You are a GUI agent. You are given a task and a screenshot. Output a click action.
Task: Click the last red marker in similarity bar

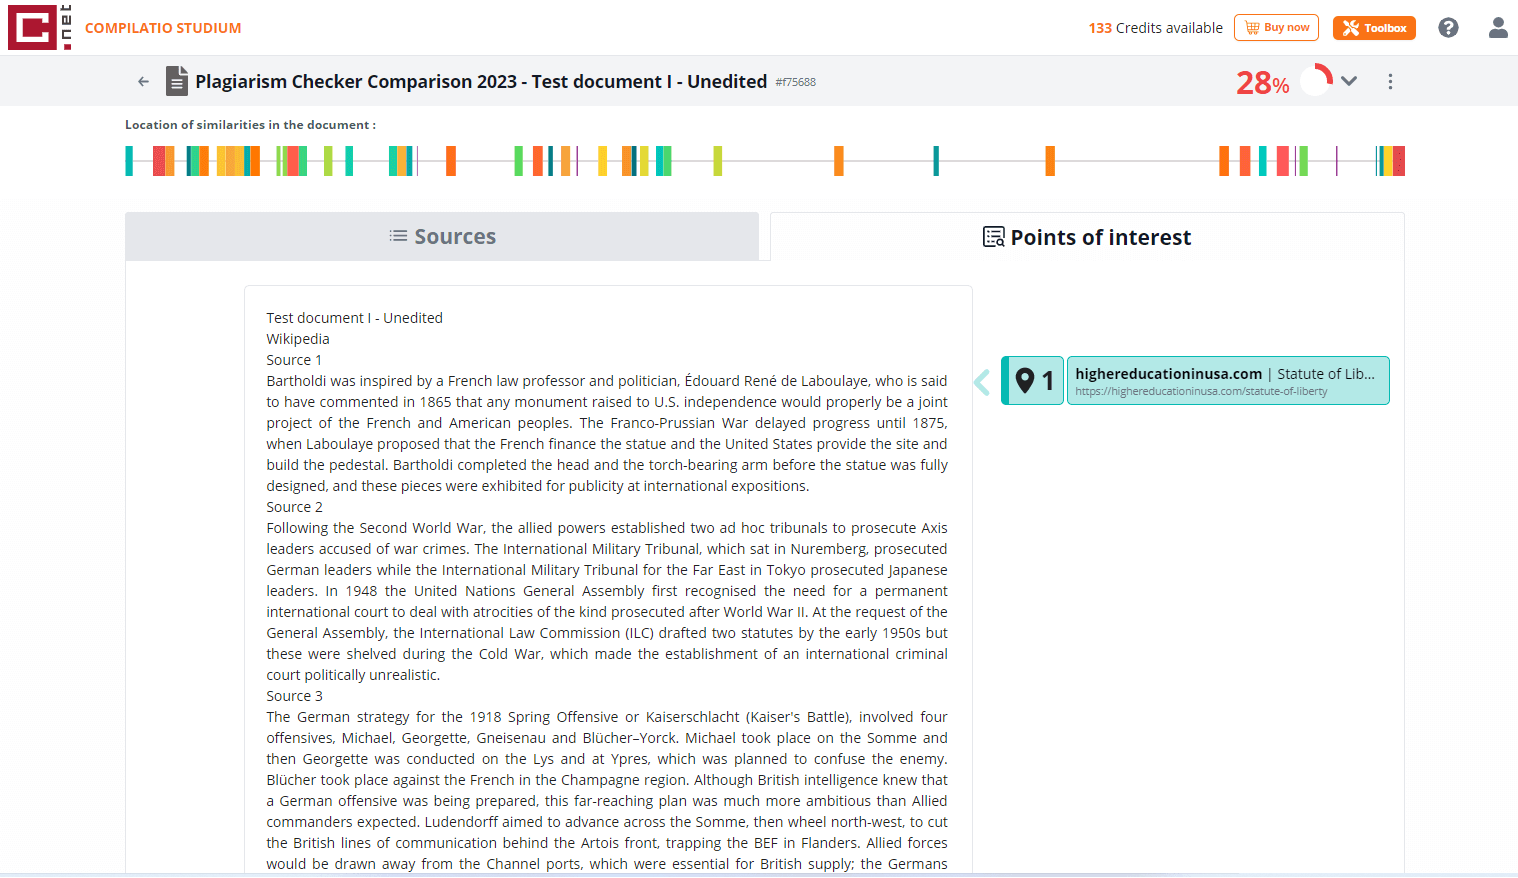[x=1399, y=161]
